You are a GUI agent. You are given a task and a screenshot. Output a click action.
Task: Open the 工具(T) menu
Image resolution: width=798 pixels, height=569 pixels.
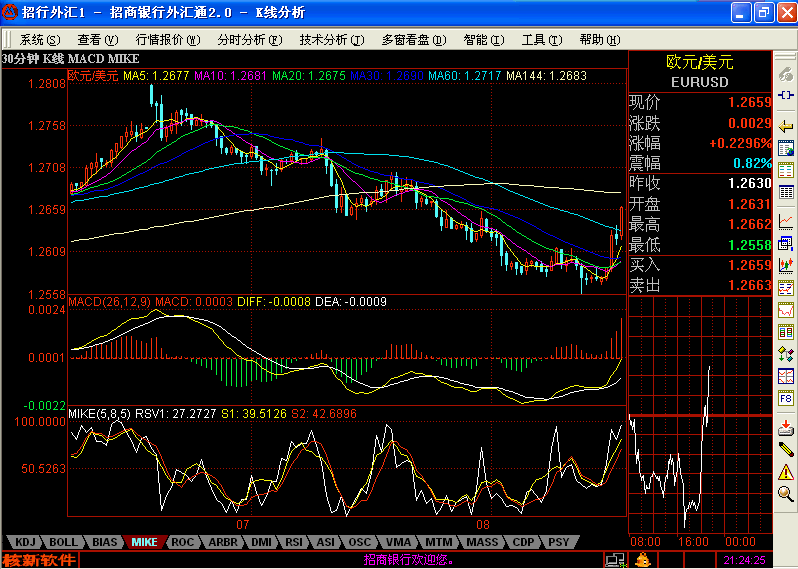tap(542, 40)
